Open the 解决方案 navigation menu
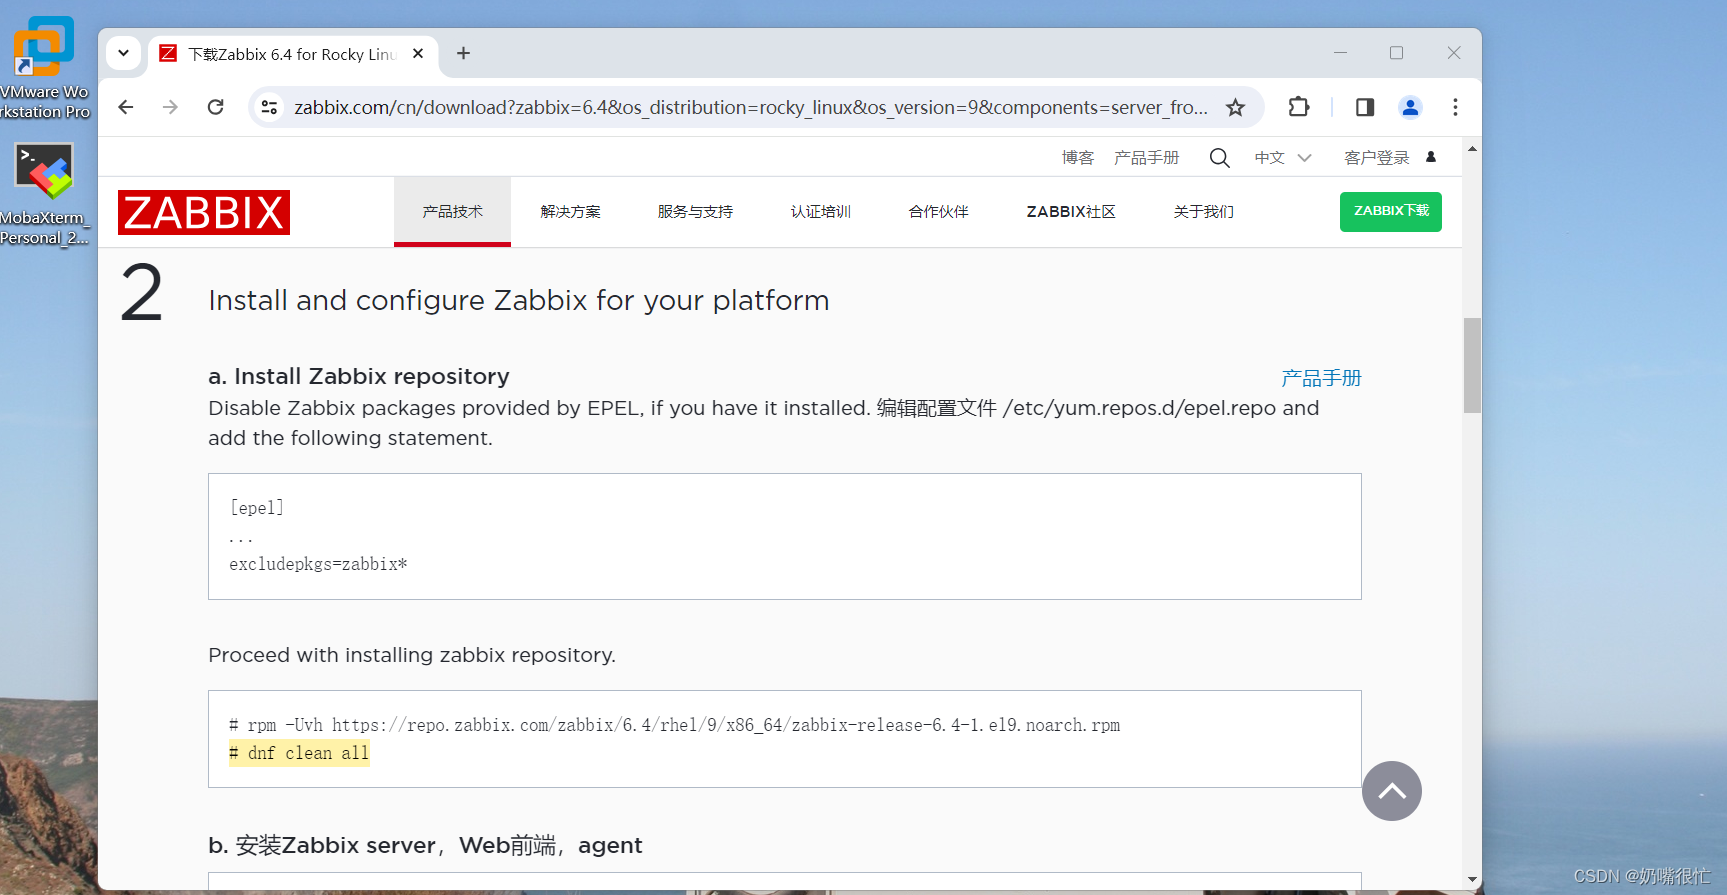 [x=570, y=212]
